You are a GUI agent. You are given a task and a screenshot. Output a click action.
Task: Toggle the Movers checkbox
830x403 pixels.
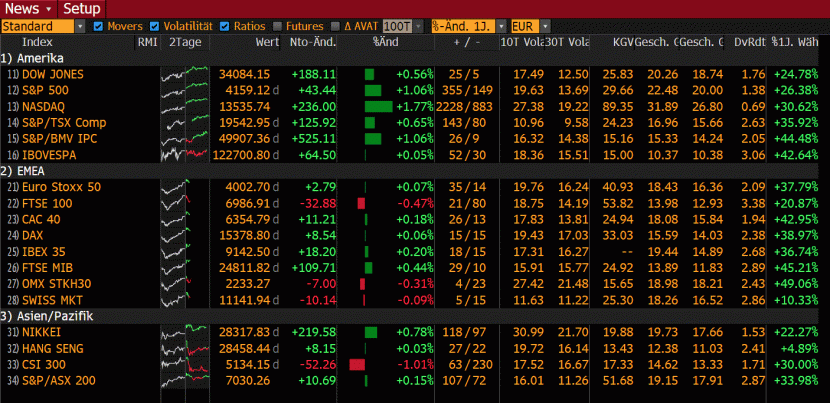click(97, 26)
